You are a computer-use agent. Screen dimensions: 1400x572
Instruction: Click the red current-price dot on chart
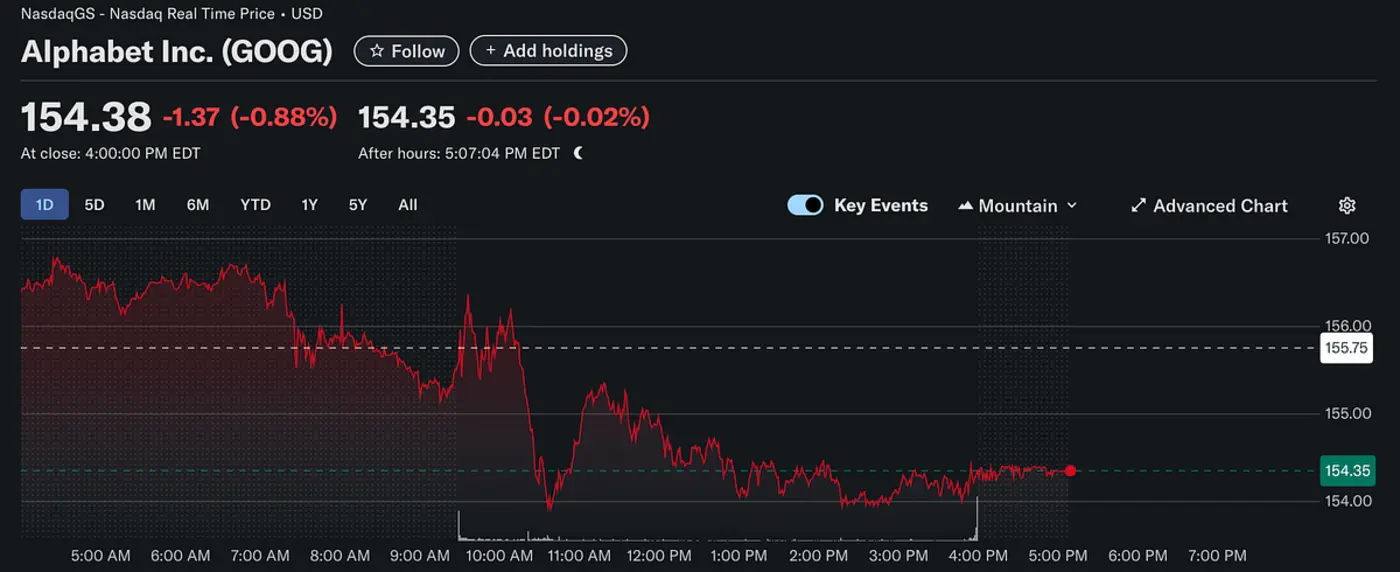1071,471
